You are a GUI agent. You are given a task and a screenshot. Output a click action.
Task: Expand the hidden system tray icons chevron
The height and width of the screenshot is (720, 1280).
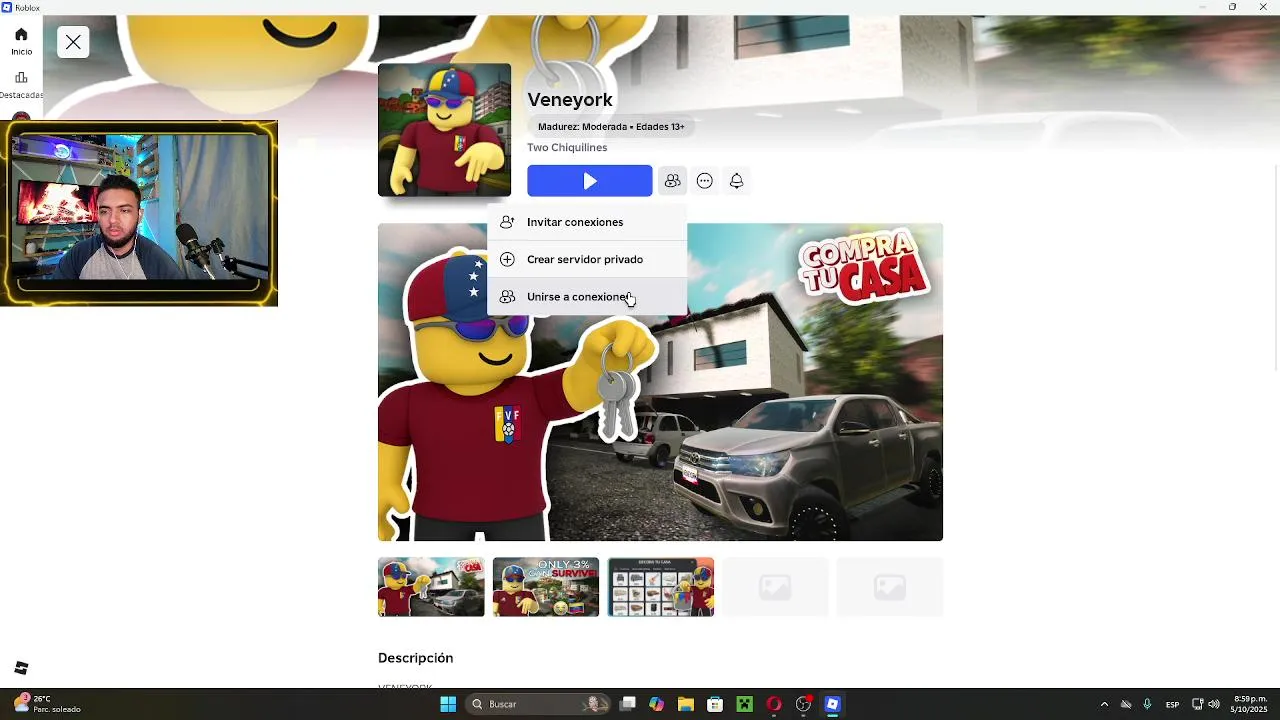coord(1104,704)
